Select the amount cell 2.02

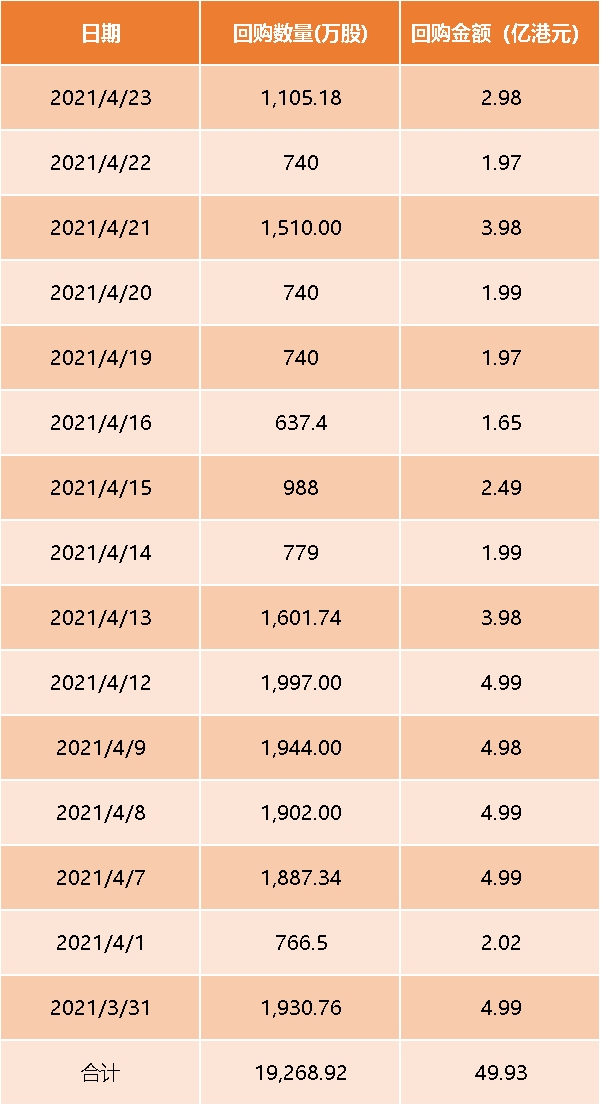(501, 943)
